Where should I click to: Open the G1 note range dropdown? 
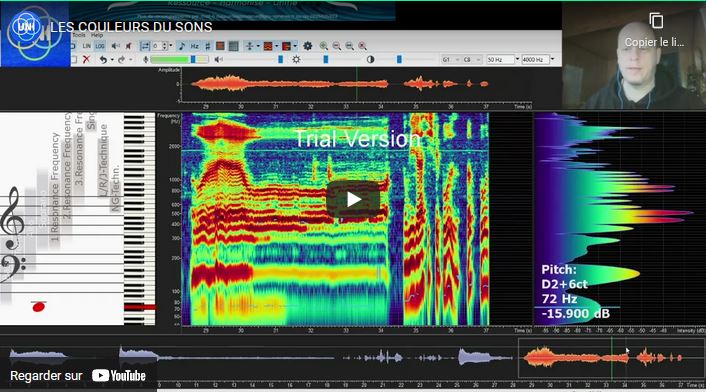point(451,59)
